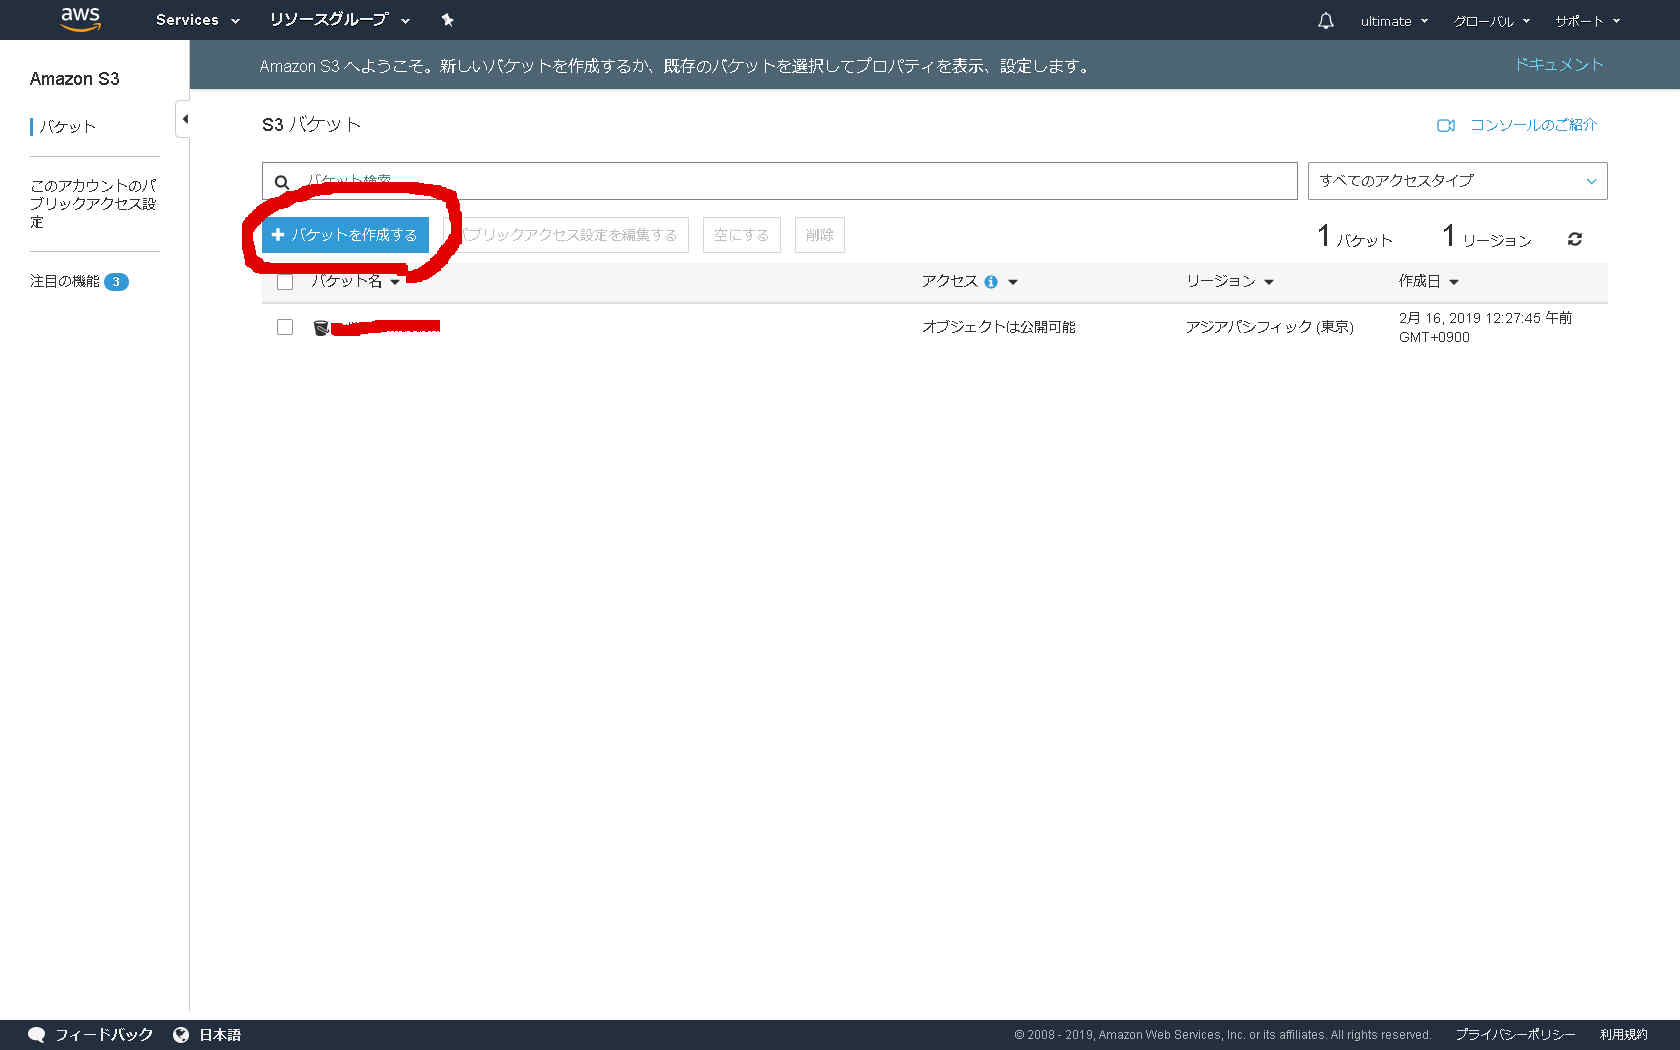The height and width of the screenshot is (1050, 1680).
Task: Open the サポート menu
Action: coord(1588,21)
